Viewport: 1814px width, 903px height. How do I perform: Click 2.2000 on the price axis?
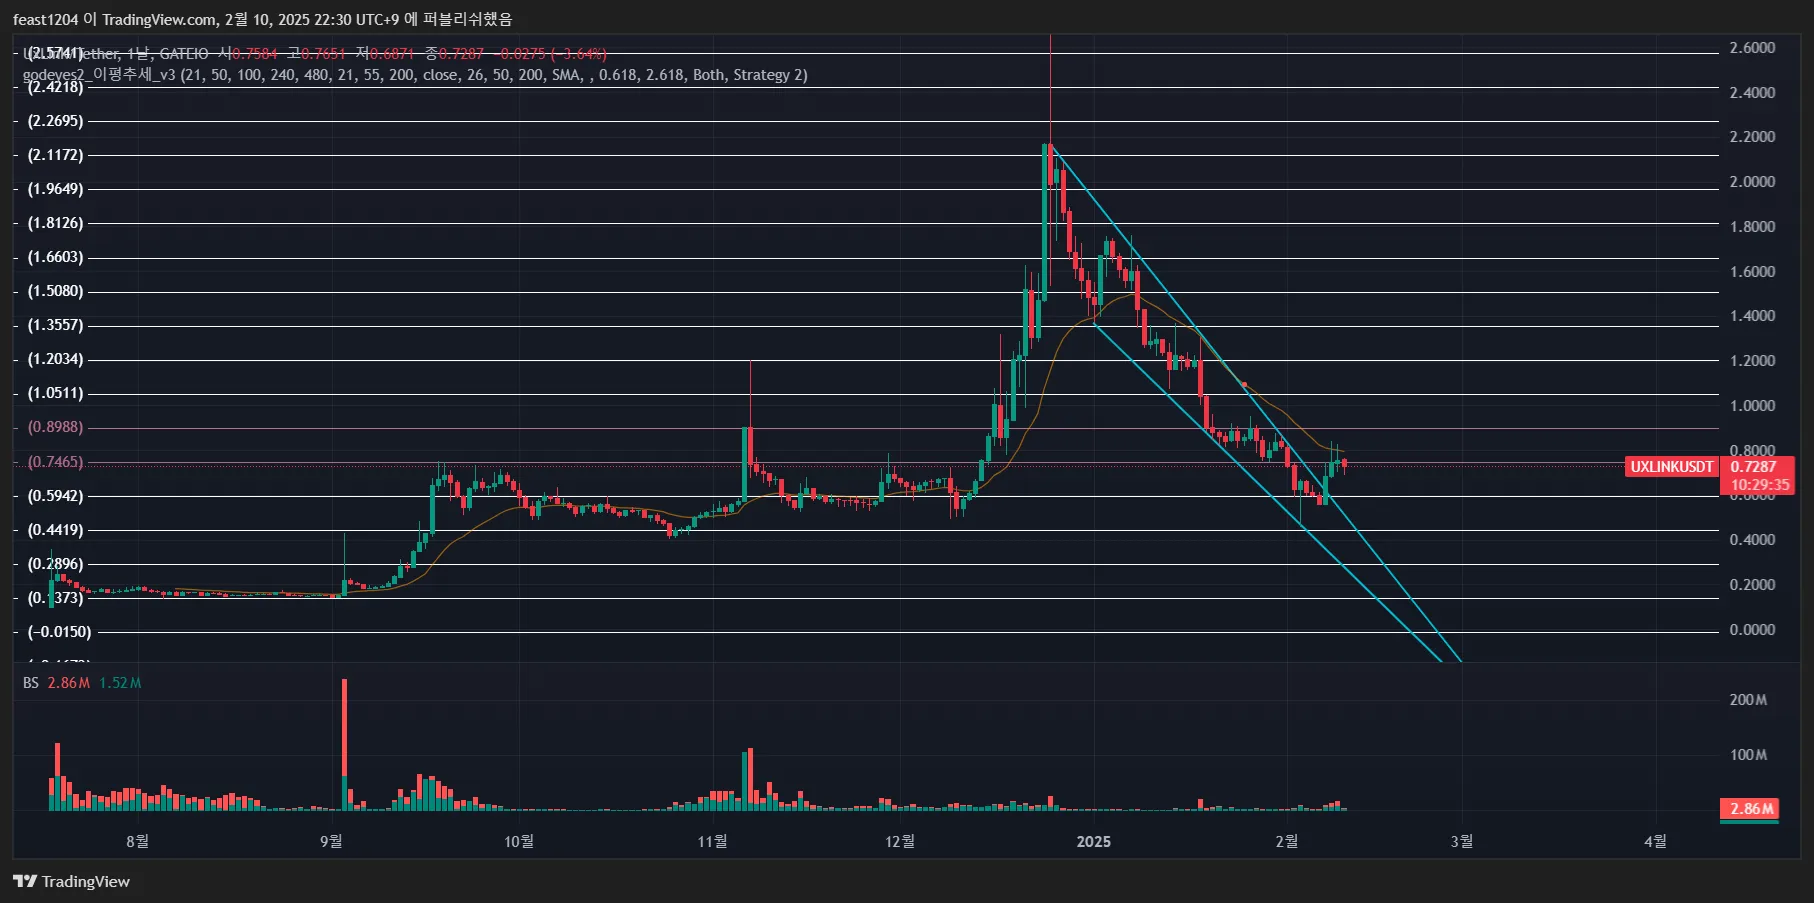click(1752, 137)
